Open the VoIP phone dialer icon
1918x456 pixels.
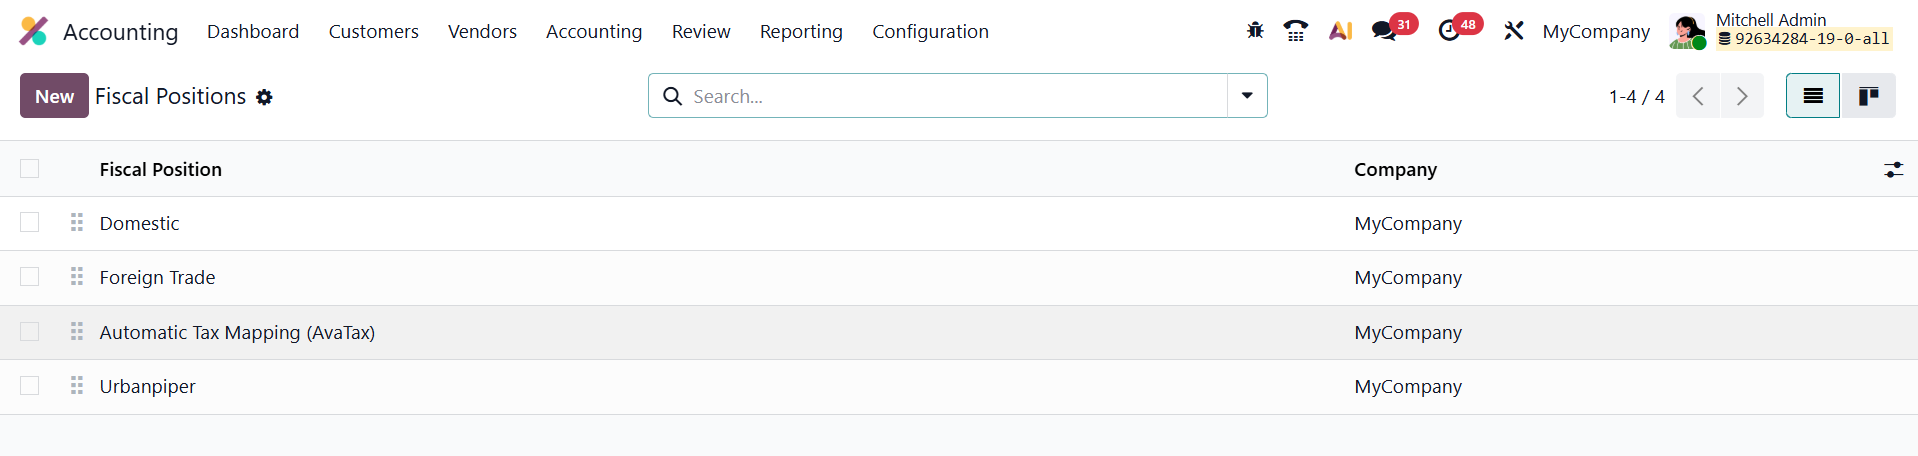pos(1296,31)
